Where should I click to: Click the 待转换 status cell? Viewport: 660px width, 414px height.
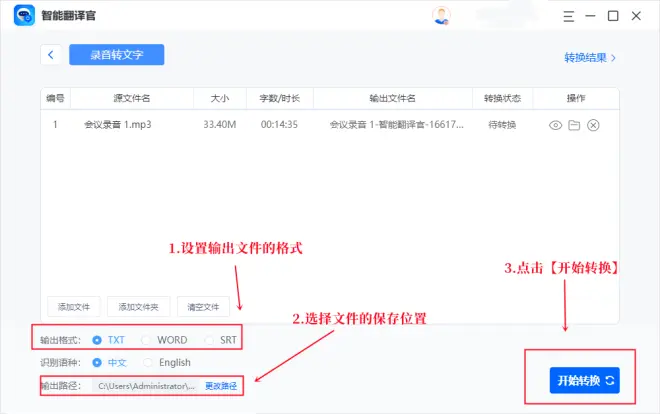502,125
